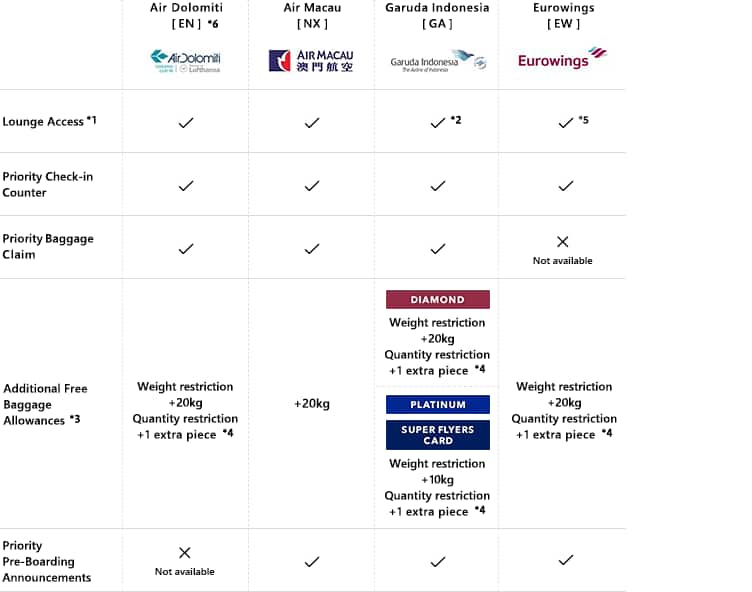Click the Garuda DIAMOND tier badge
Image resolution: width=752 pixels, height=592 pixels.
(437, 299)
